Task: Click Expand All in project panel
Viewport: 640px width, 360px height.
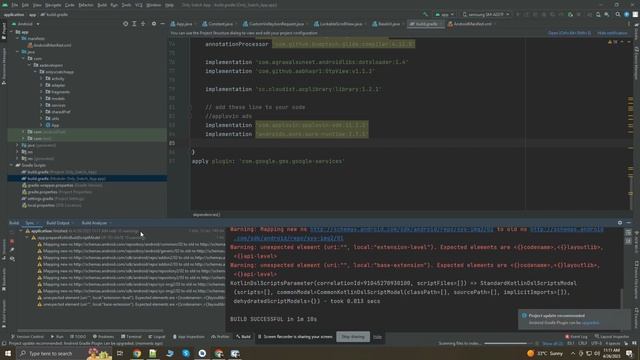Action: (x=134, y=24)
